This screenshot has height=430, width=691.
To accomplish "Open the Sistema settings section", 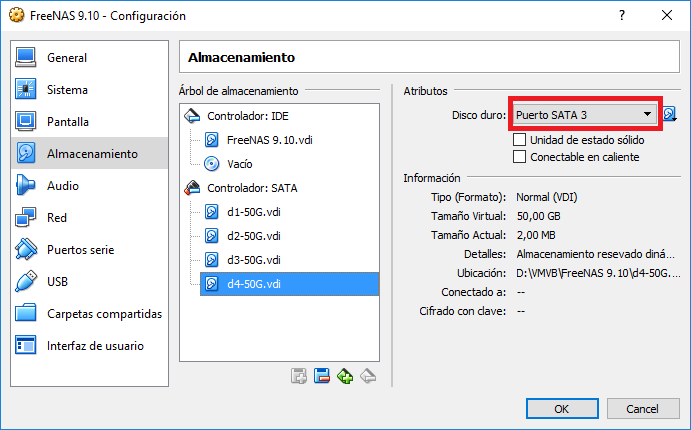I will (89, 90).
